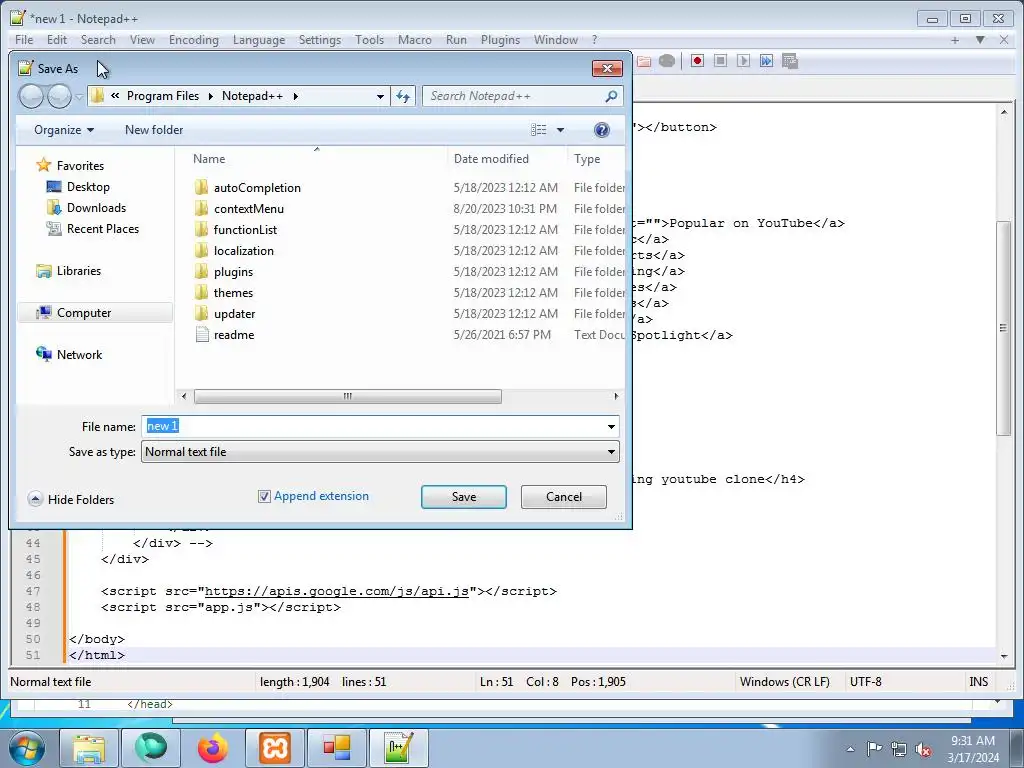Click the Save recorded macro icon

point(790,61)
